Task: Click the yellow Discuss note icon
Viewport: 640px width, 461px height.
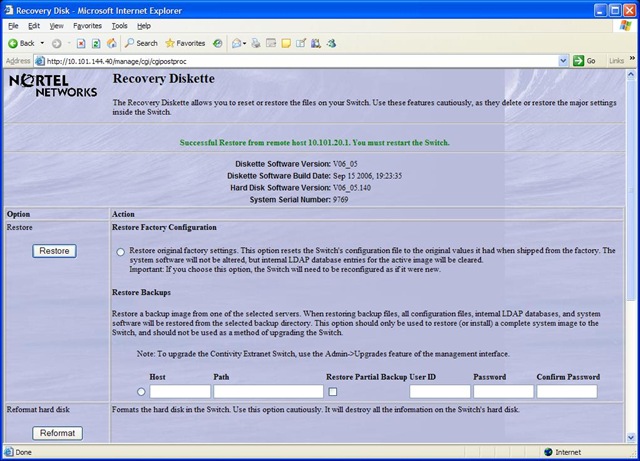Action: (286, 43)
